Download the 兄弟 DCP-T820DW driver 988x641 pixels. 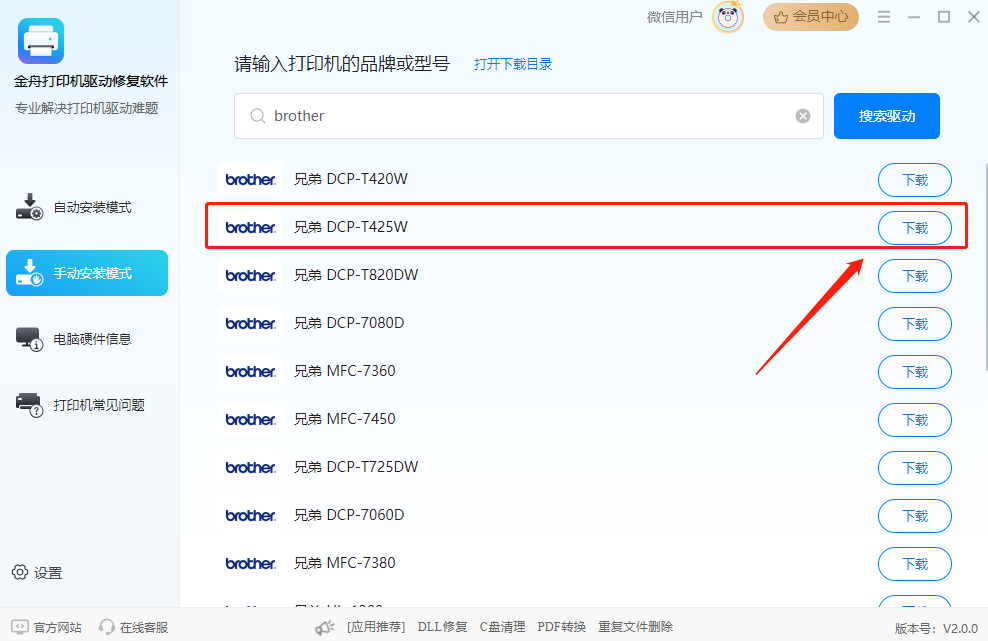pyautogui.click(x=914, y=276)
